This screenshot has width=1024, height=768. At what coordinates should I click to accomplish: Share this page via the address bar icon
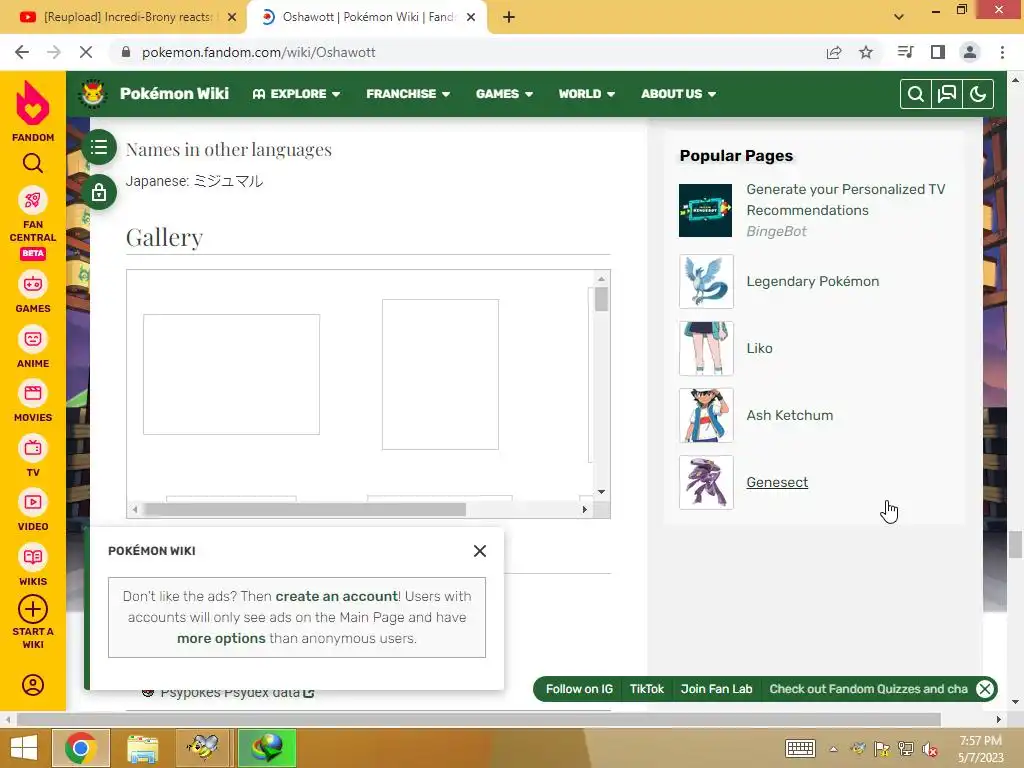click(834, 52)
